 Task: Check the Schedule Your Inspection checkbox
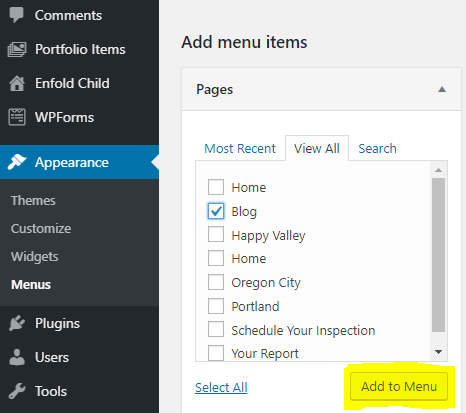pos(216,330)
